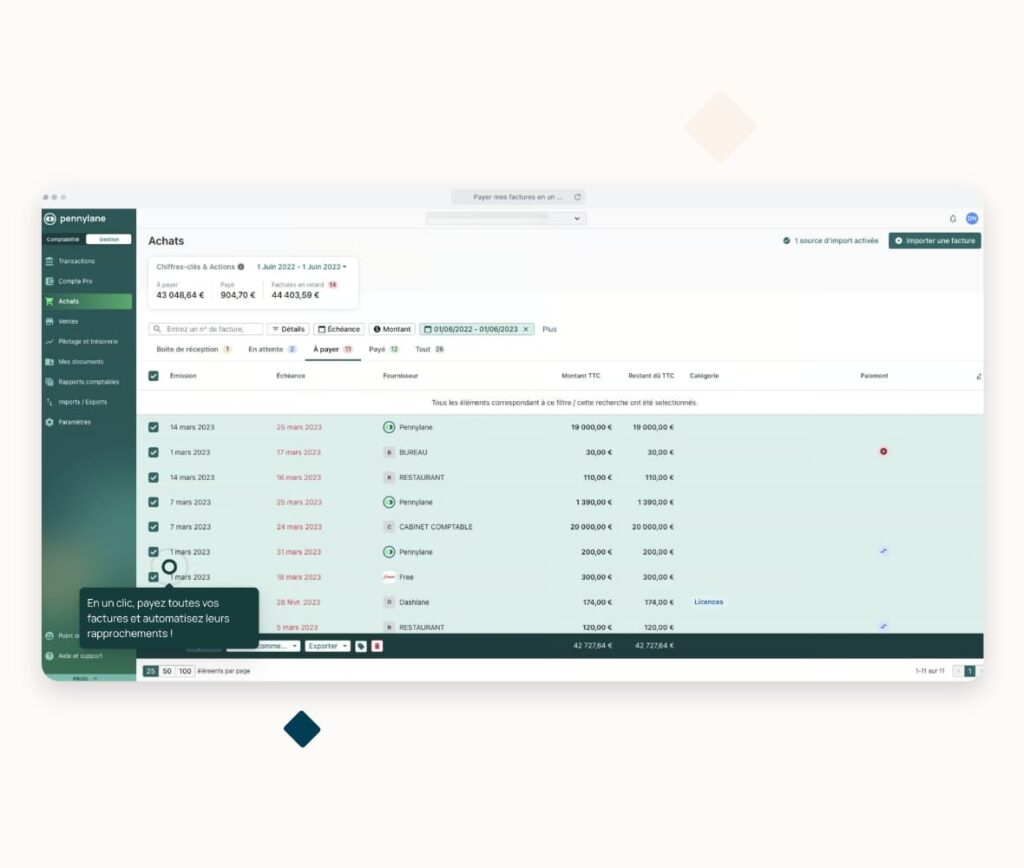This screenshot has height=868, width=1024.
Task: Click the Chiffres-clés info icon
Action: coord(241,267)
